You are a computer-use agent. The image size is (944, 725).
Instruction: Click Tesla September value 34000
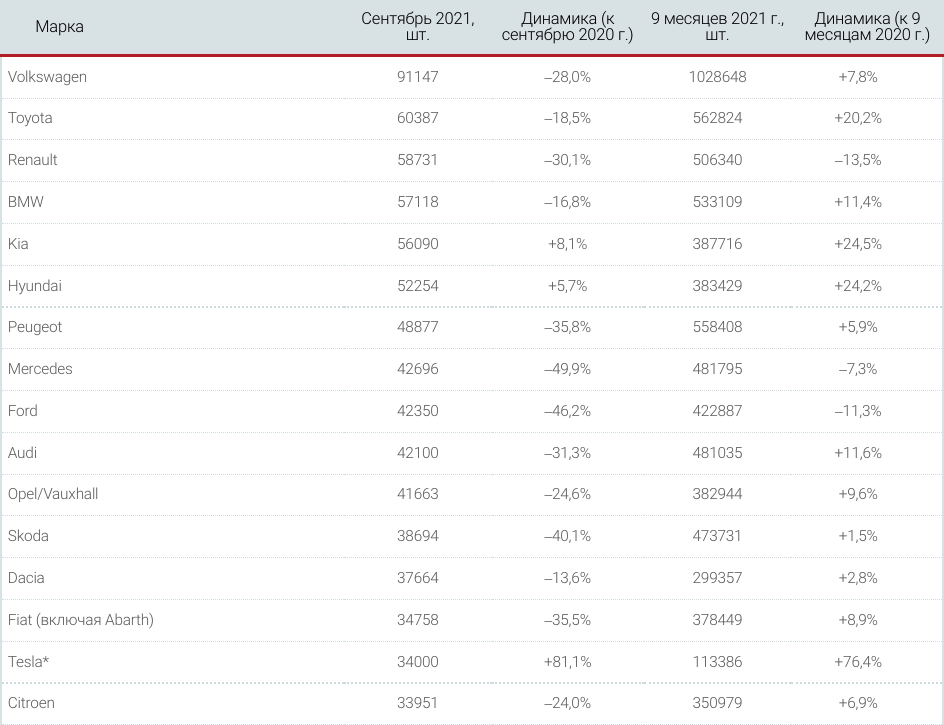tap(418, 662)
